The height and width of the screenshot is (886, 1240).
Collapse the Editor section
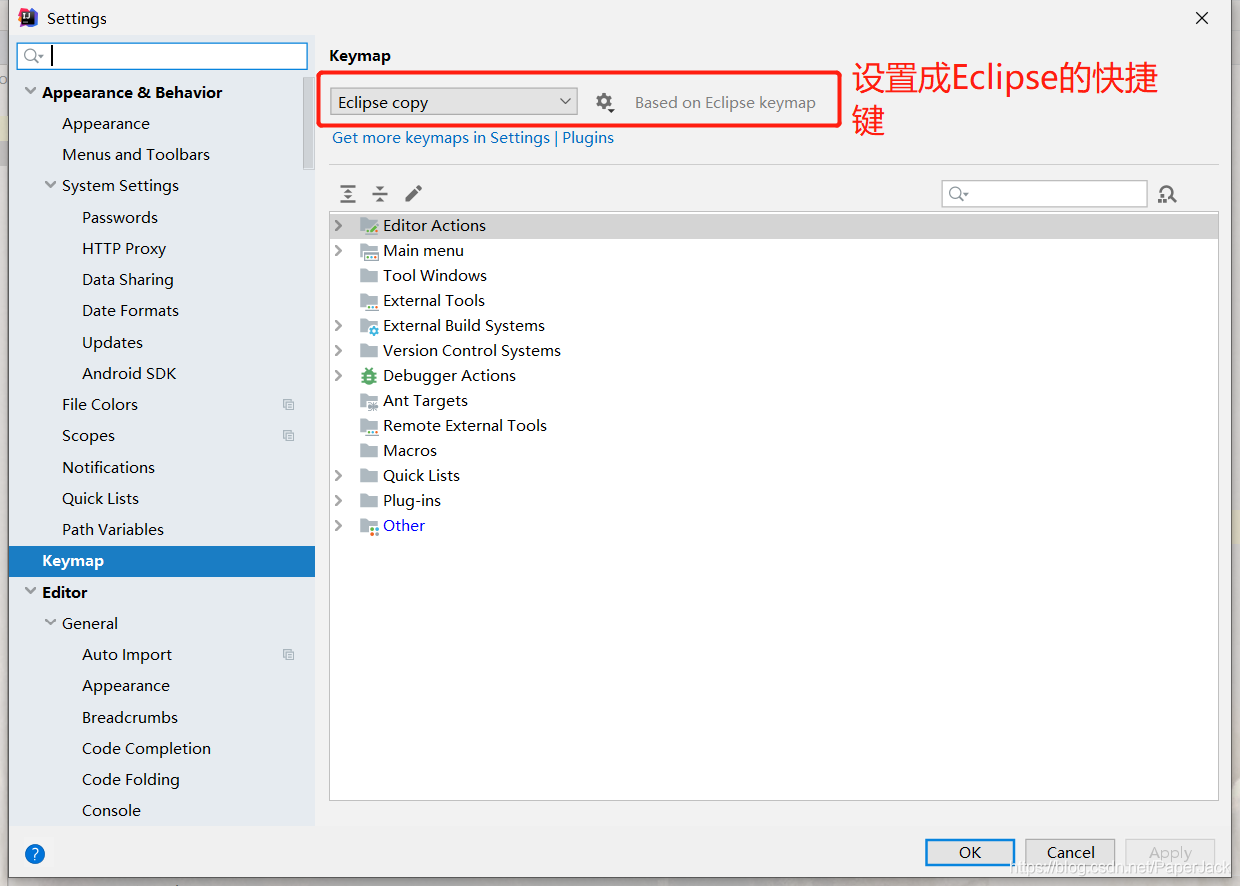point(30,592)
